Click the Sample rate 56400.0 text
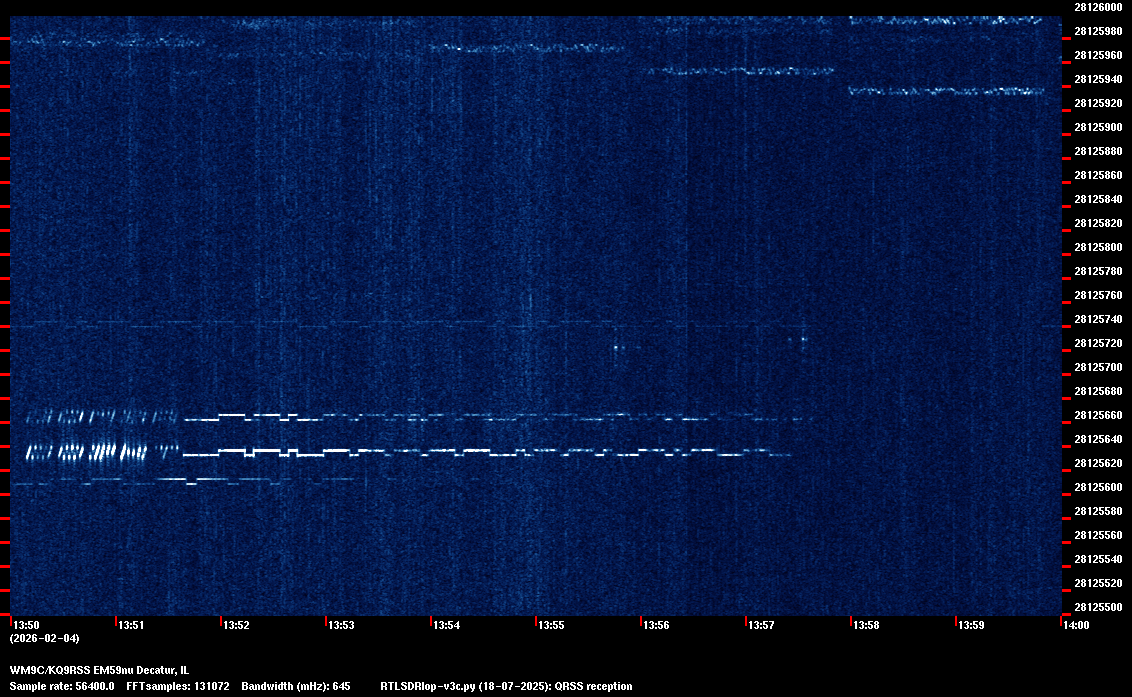The width and height of the screenshot is (1132, 697). [x=62, y=686]
